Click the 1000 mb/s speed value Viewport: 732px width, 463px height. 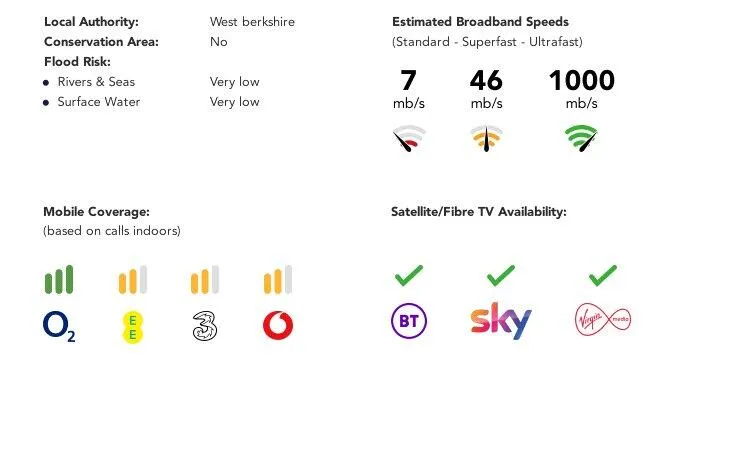tap(581, 81)
